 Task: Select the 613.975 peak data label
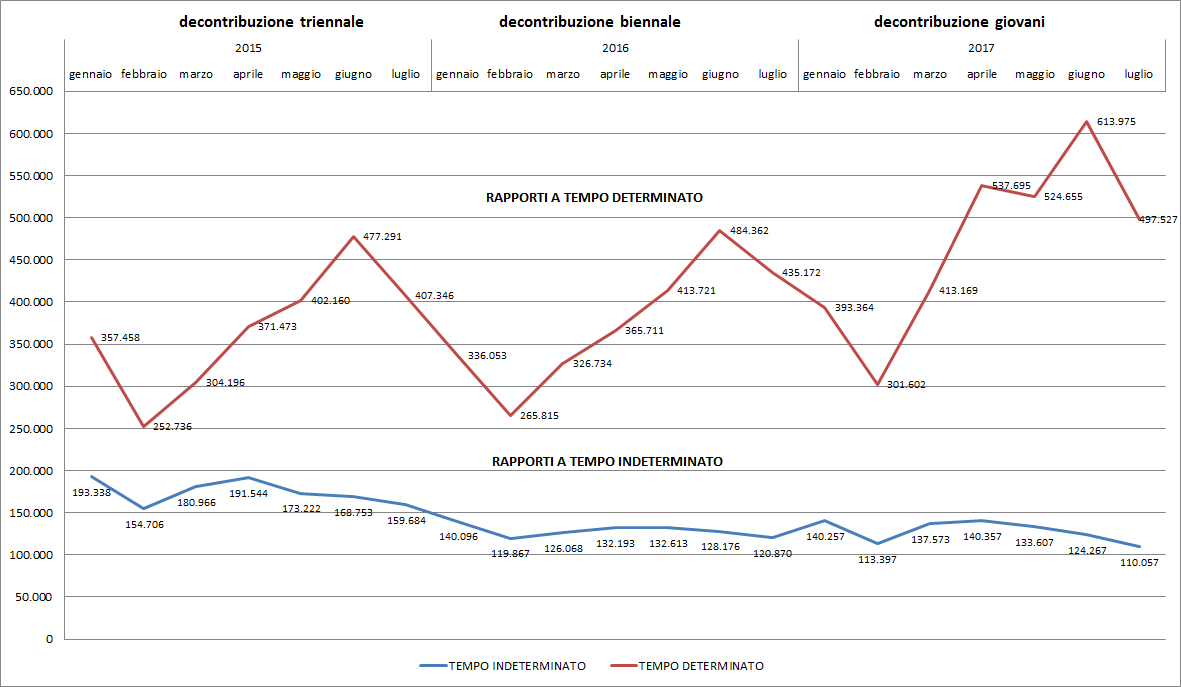coord(1115,122)
